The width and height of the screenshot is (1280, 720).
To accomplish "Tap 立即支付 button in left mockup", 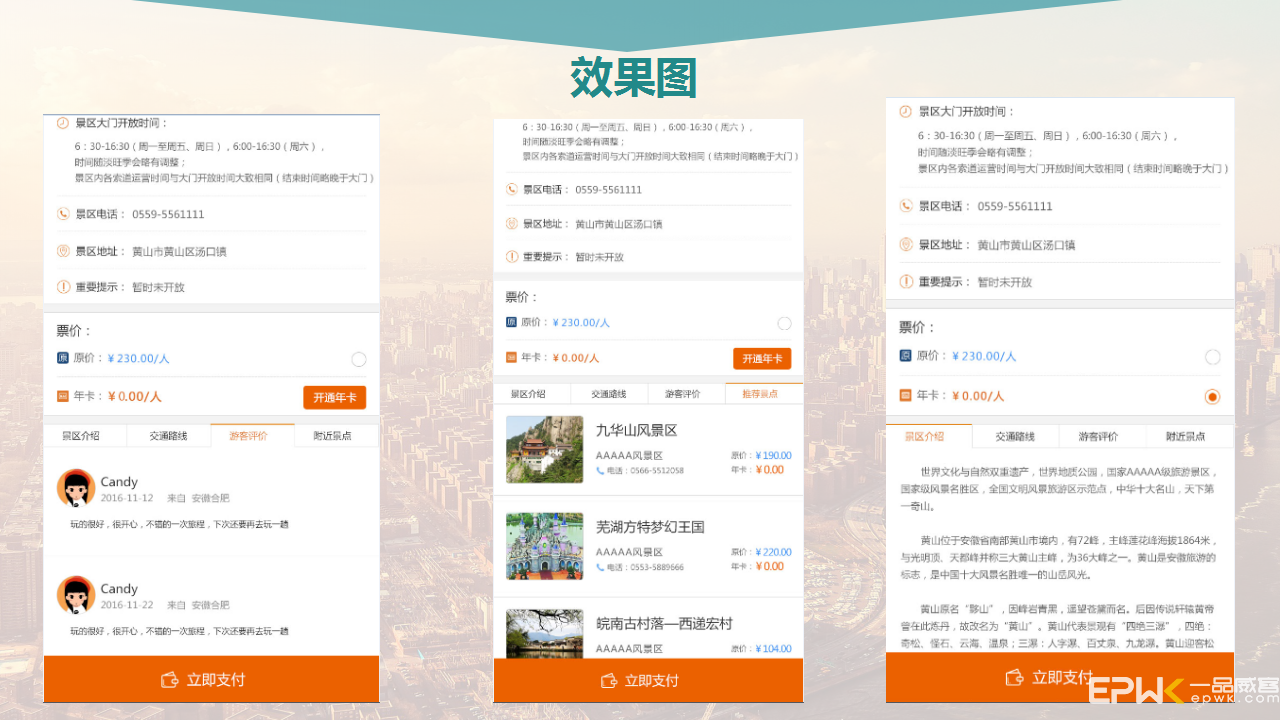I will 212,680.
